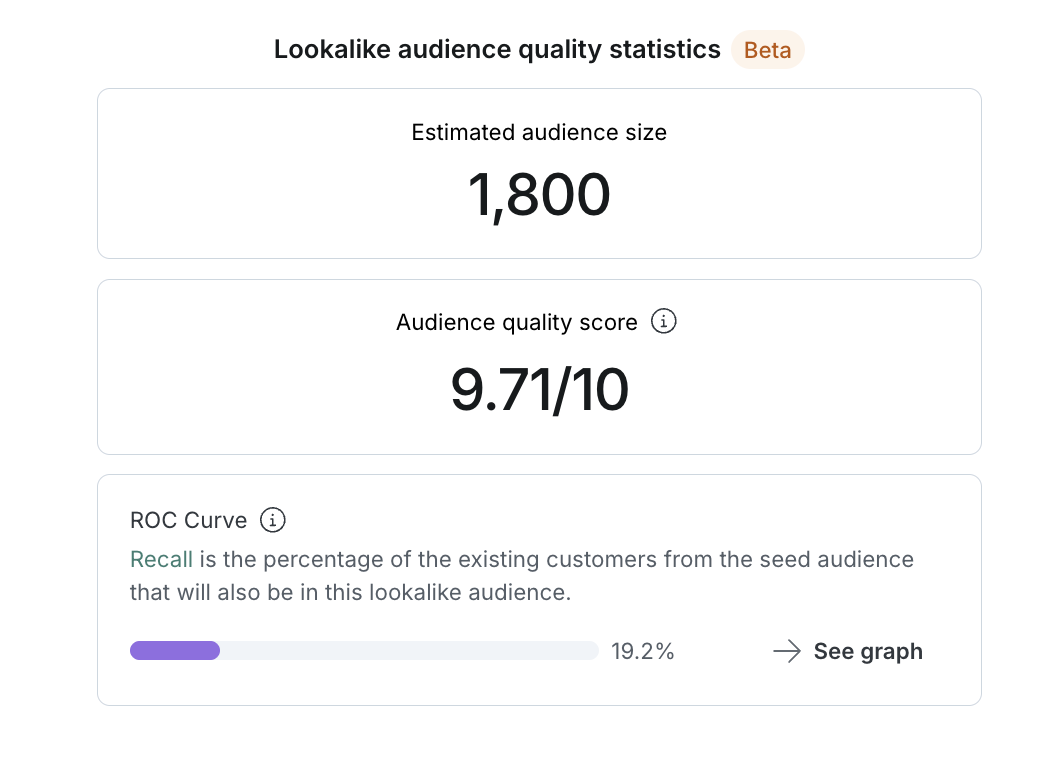The image size is (1038, 762).
Task: Click the Beta label near the page title
Action: [x=768, y=49]
